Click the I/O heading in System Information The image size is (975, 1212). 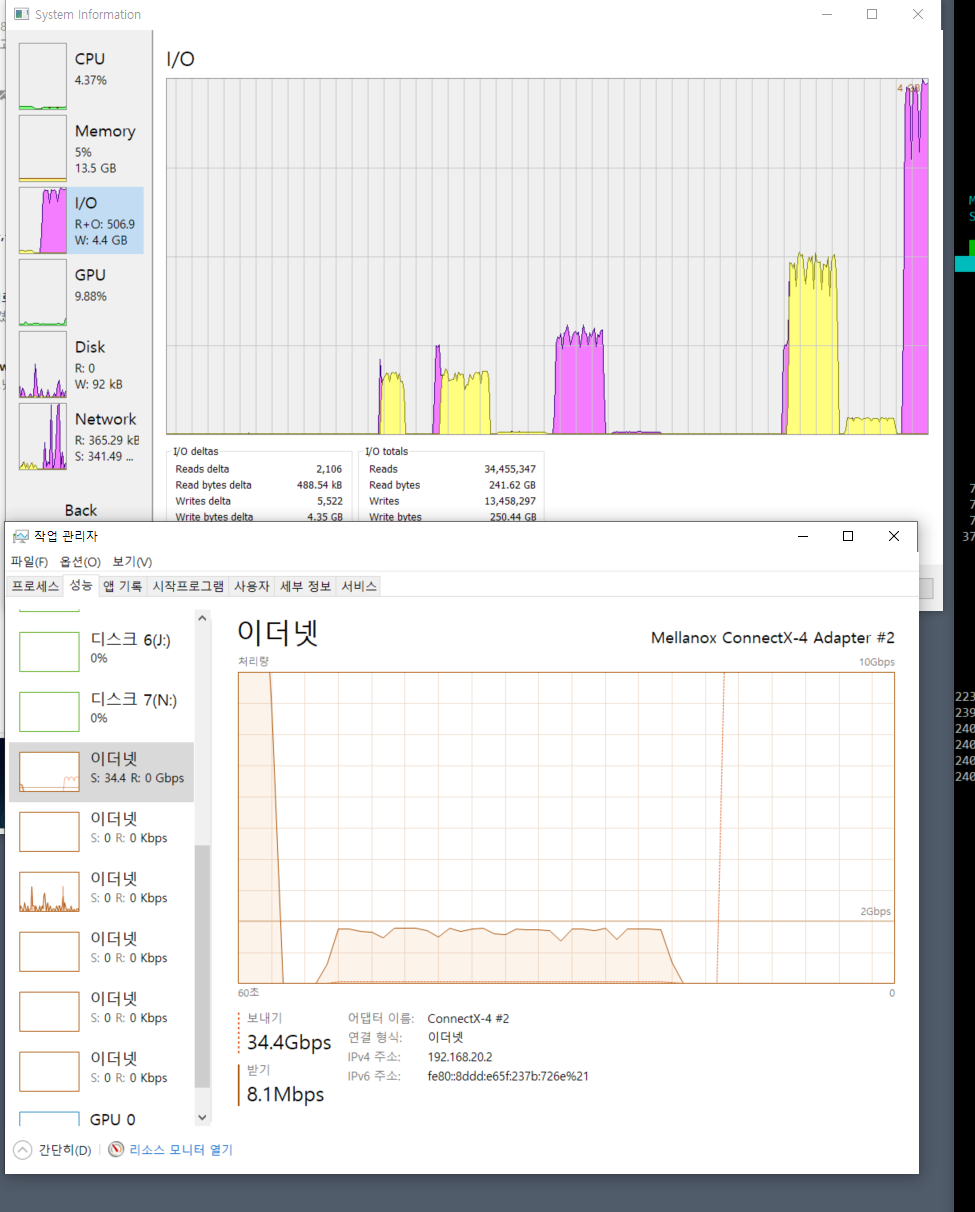pos(180,59)
